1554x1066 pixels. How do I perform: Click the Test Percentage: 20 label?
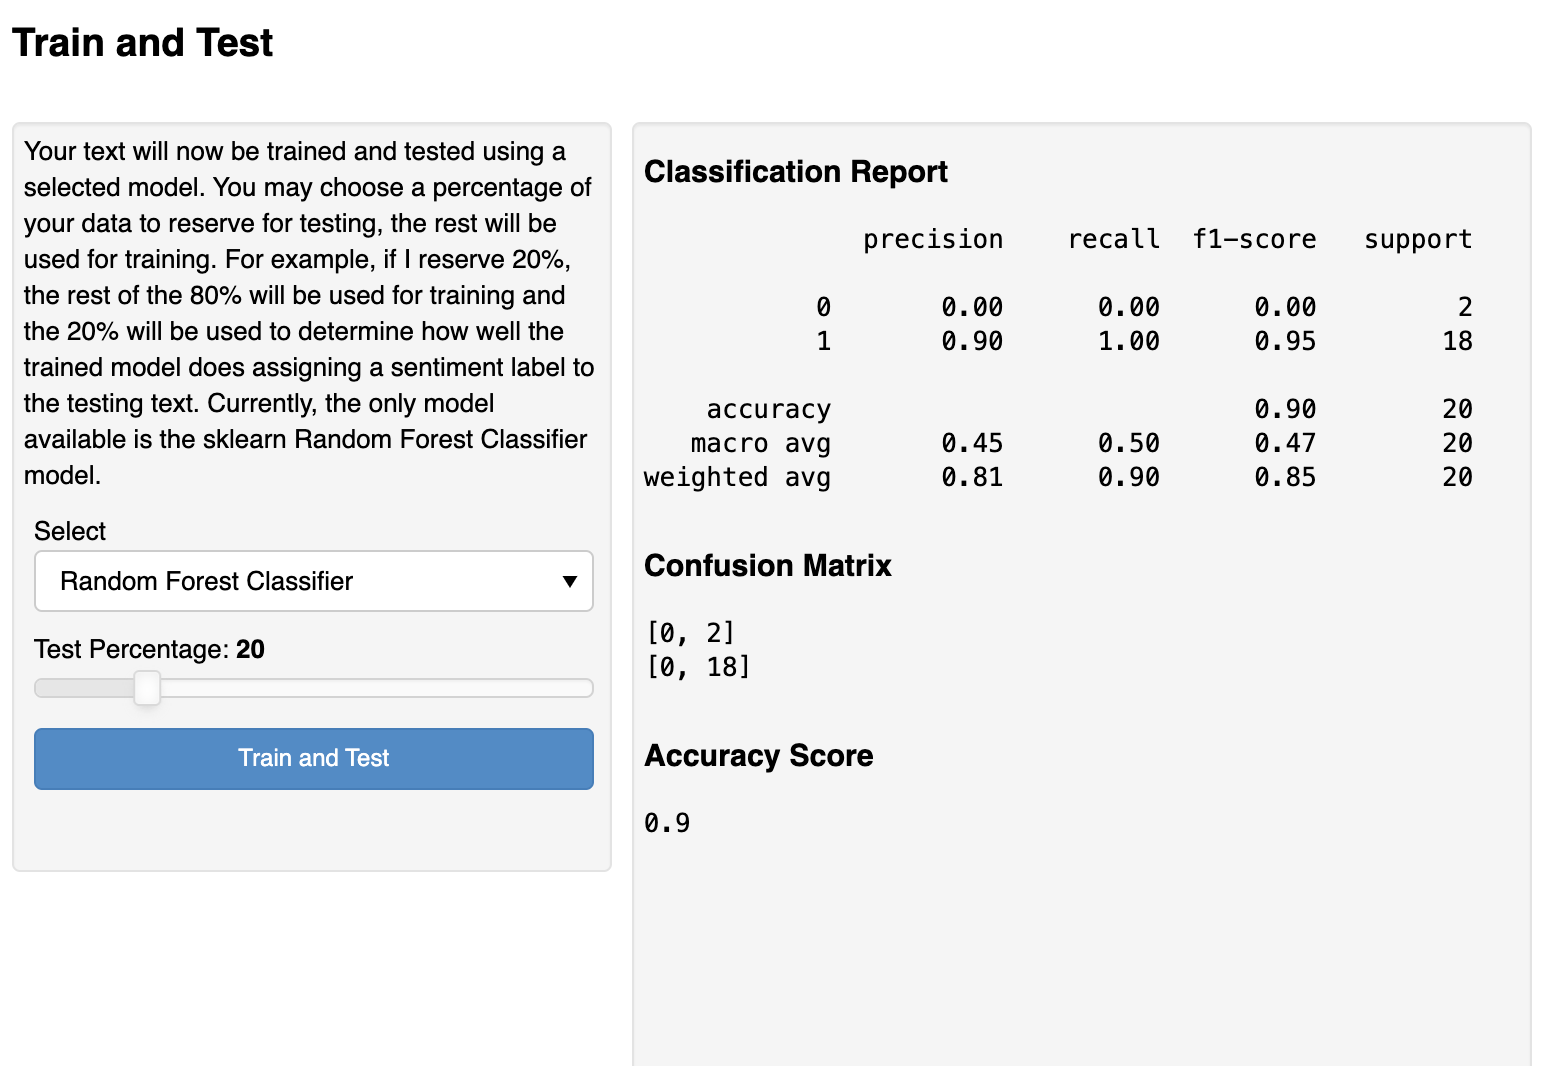(x=149, y=649)
